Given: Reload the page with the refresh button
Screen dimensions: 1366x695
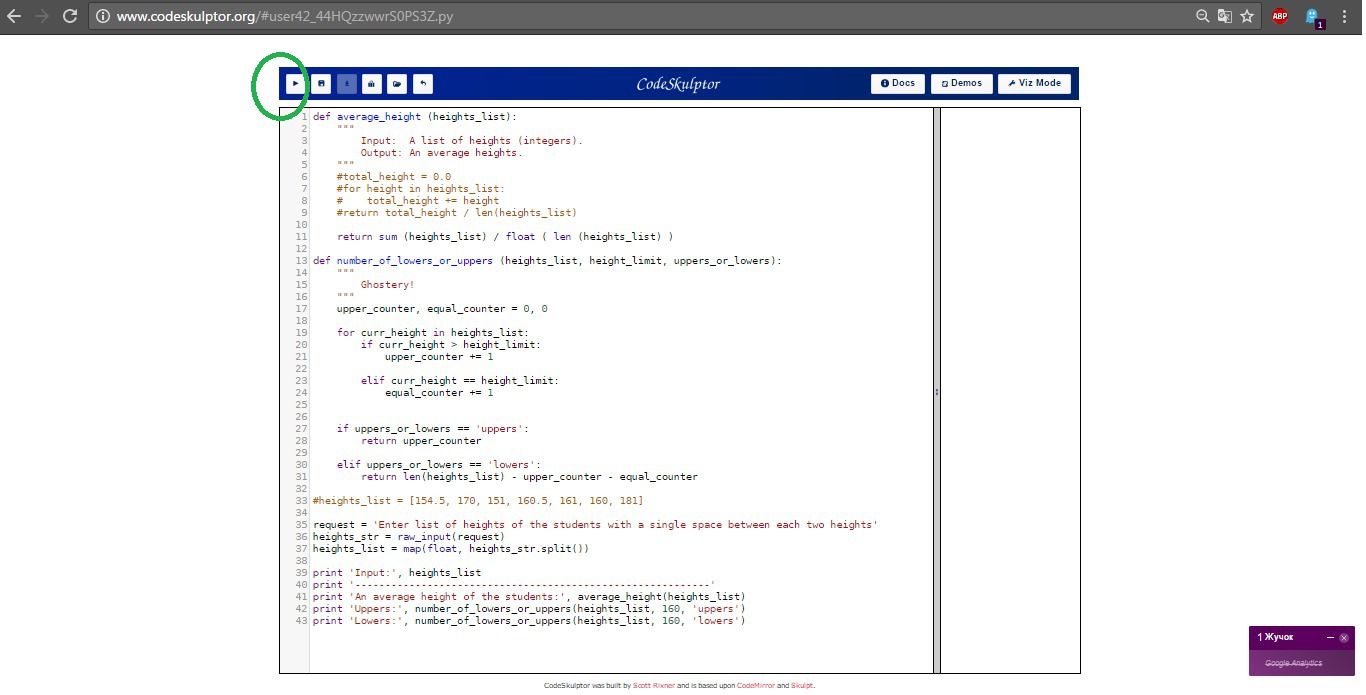Looking at the screenshot, I should coord(70,16).
